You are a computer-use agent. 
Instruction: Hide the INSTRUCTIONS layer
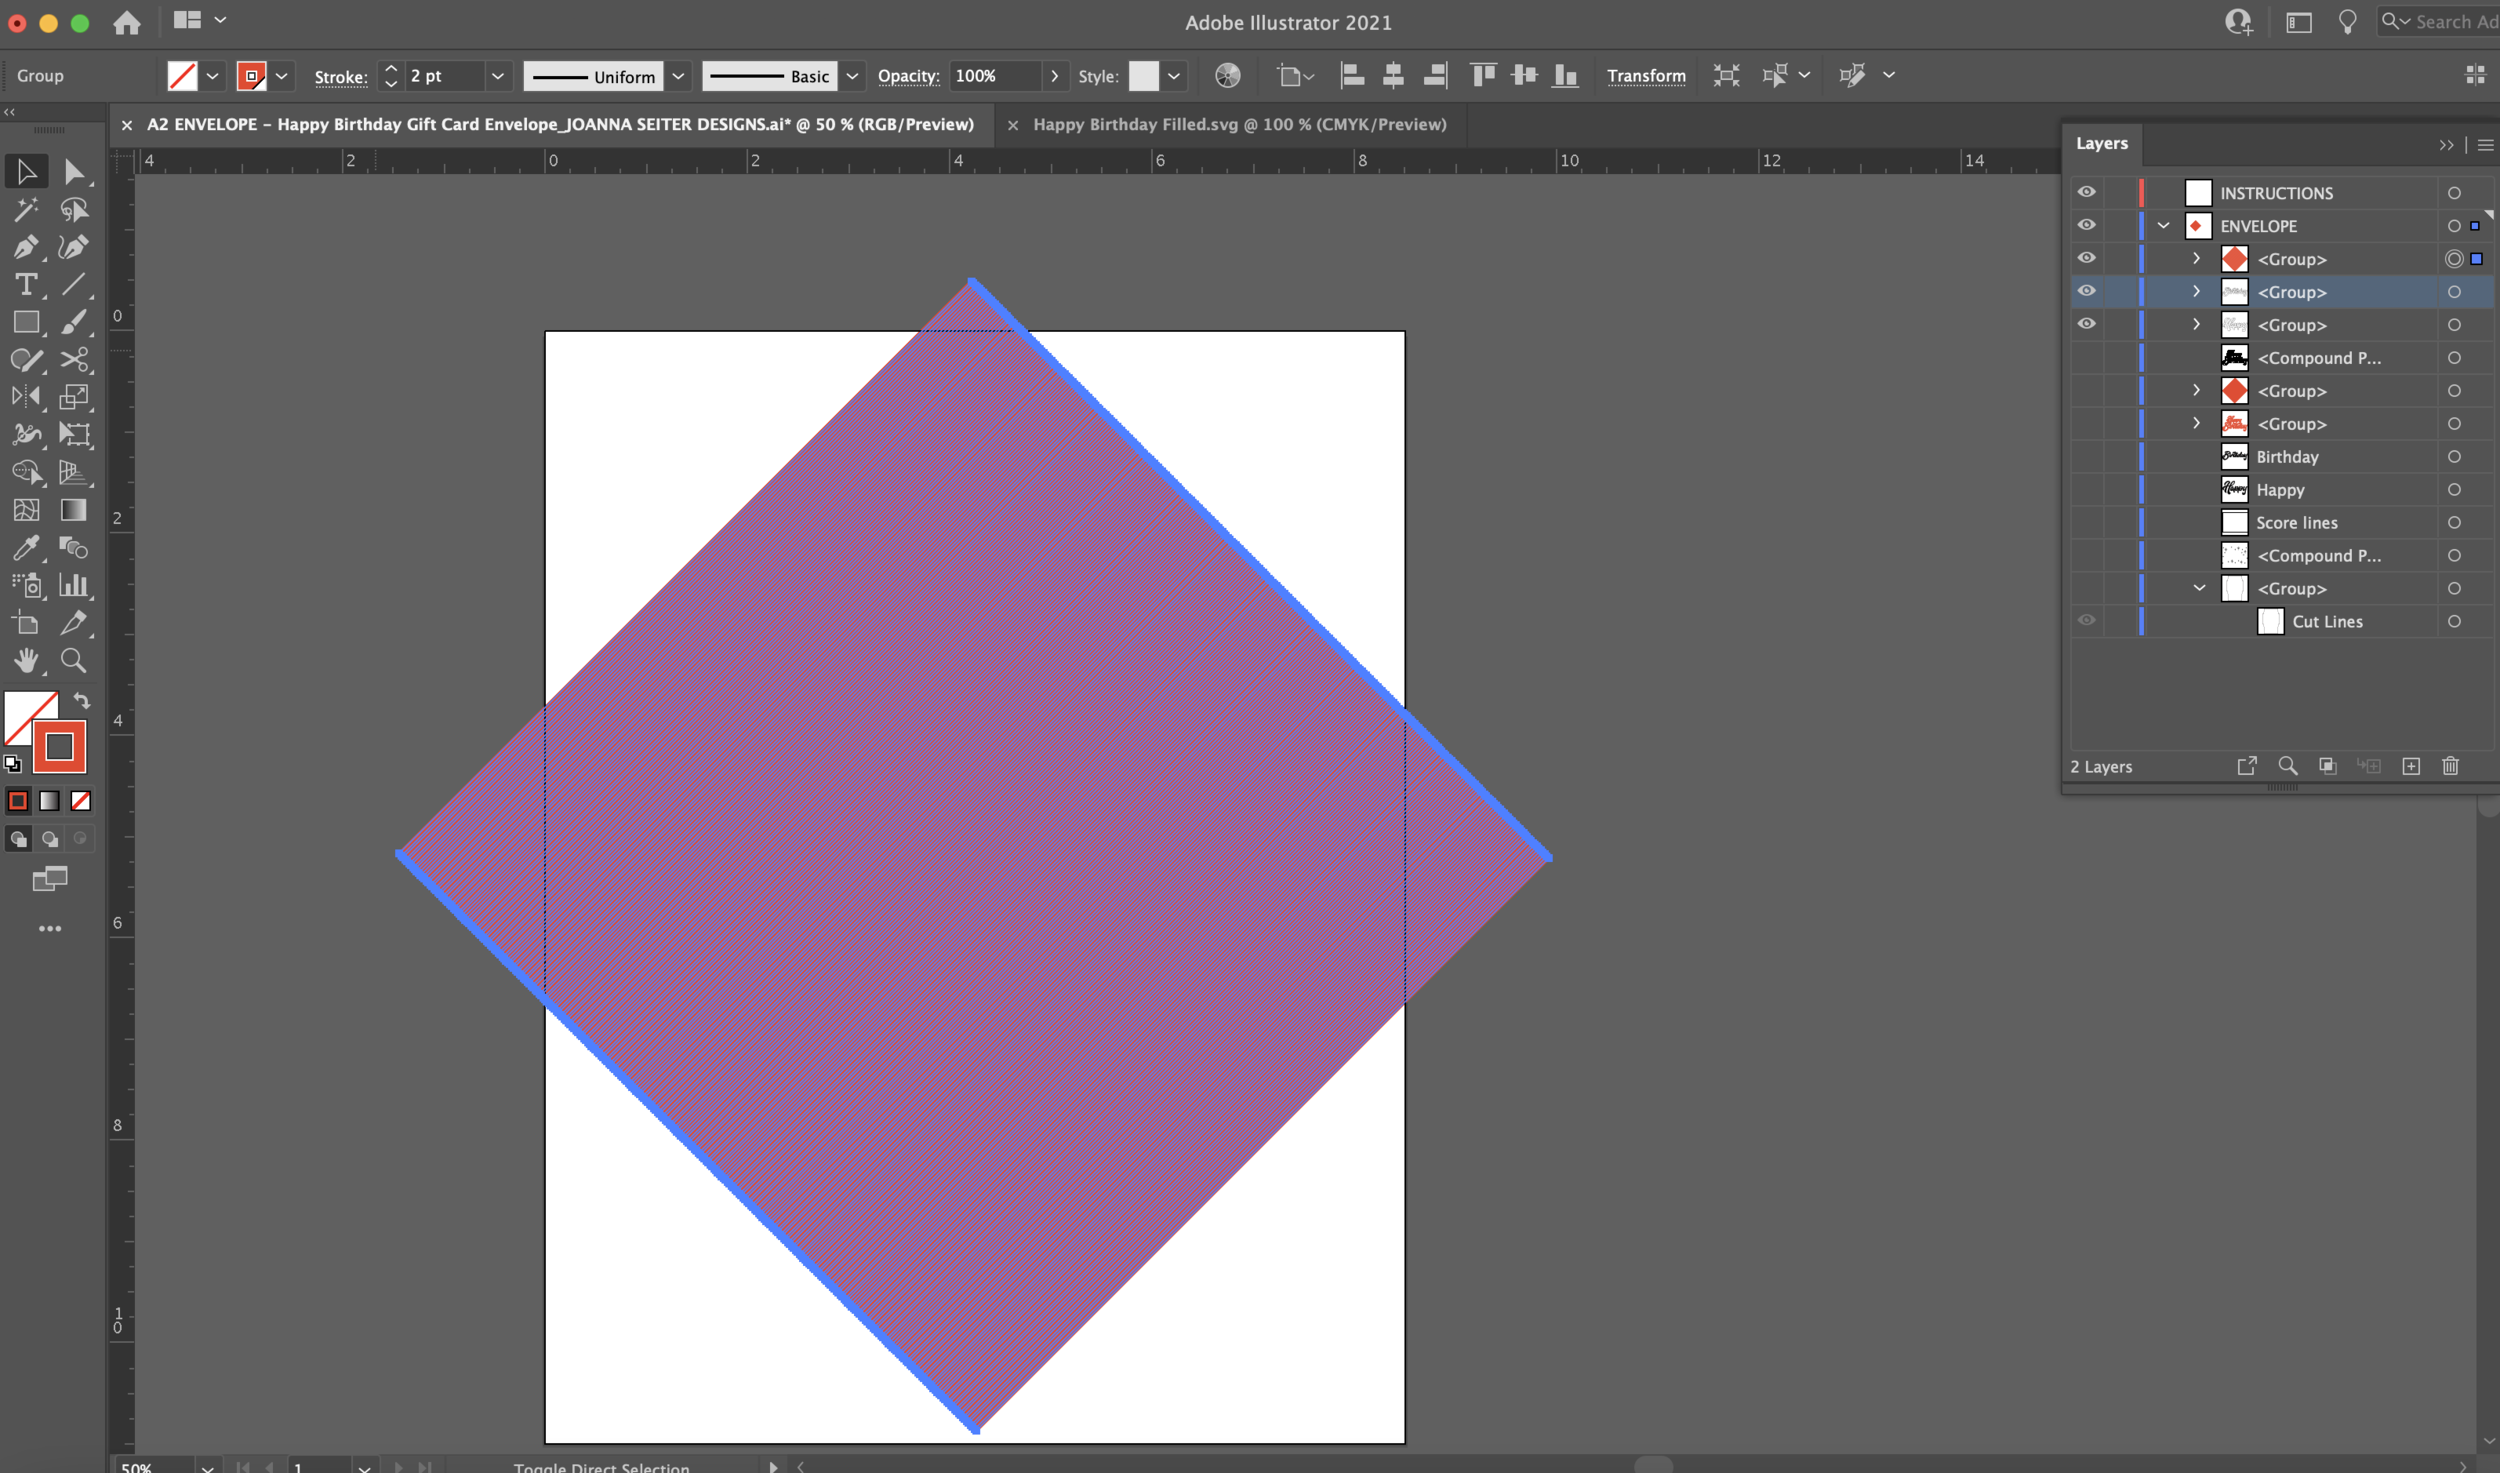point(2086,192)
